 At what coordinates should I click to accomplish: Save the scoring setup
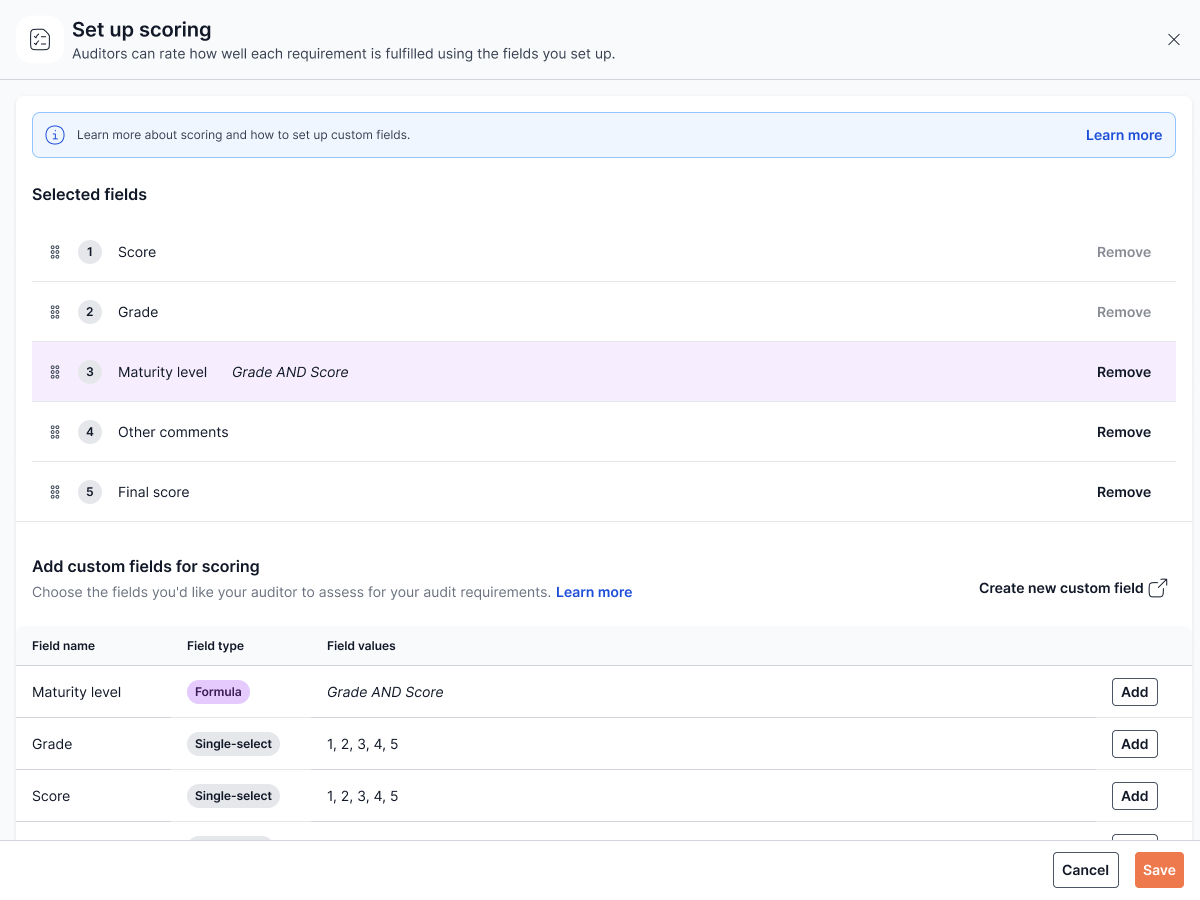[x=1158, y=870]
